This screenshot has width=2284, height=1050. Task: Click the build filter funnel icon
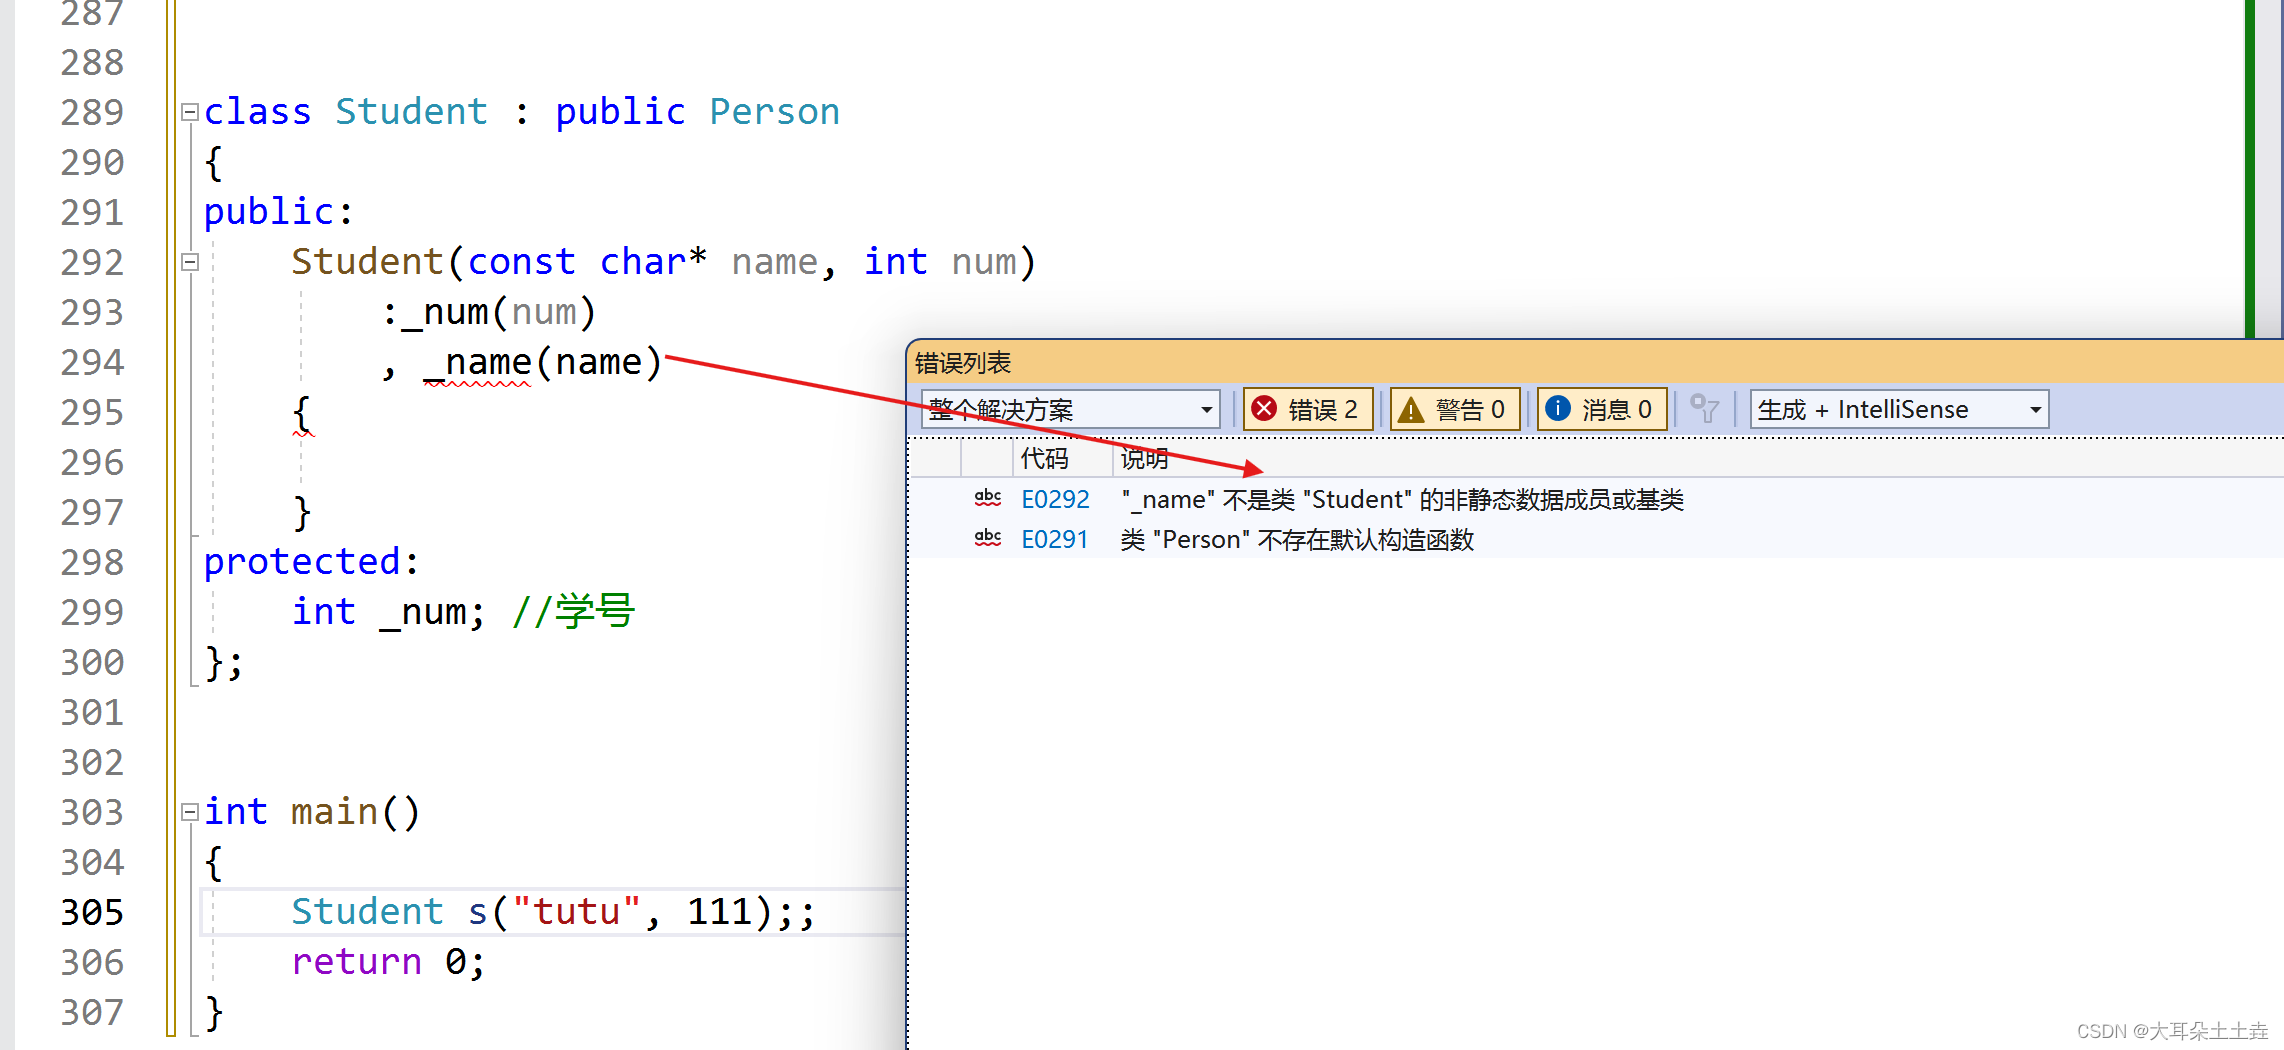coord(1704,408)
